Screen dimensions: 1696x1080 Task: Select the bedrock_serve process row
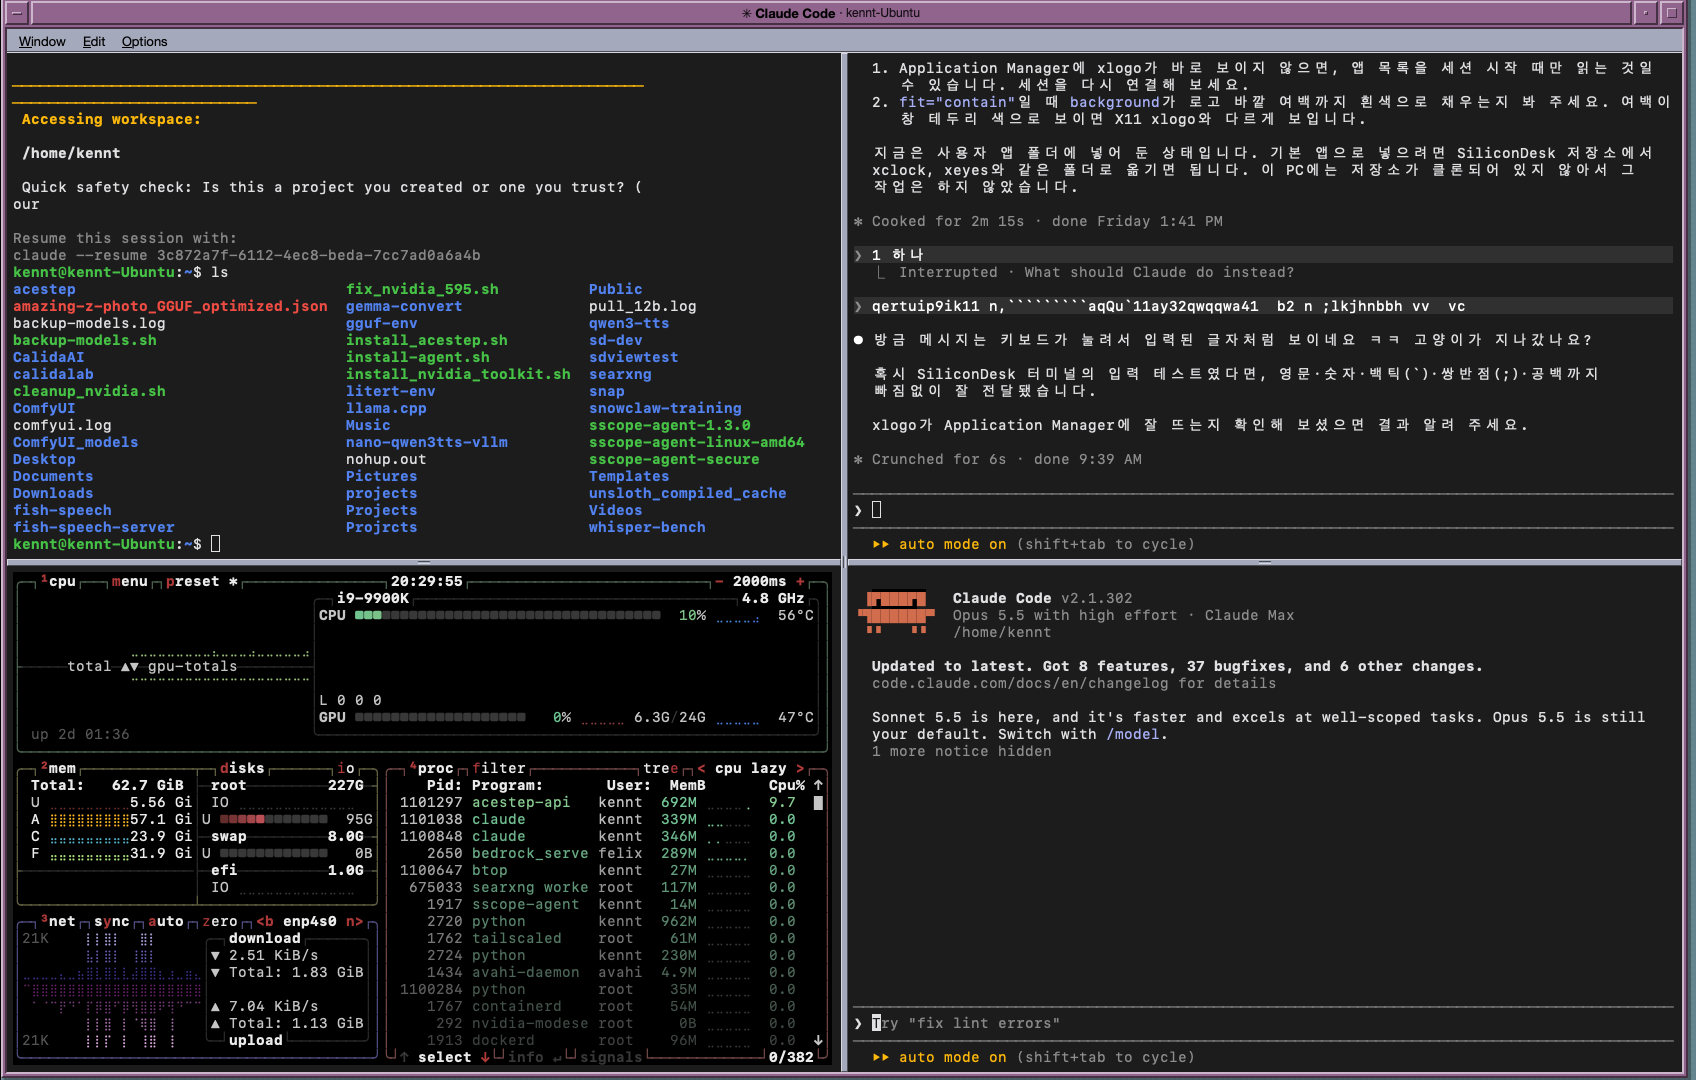[x=598, y=853]
